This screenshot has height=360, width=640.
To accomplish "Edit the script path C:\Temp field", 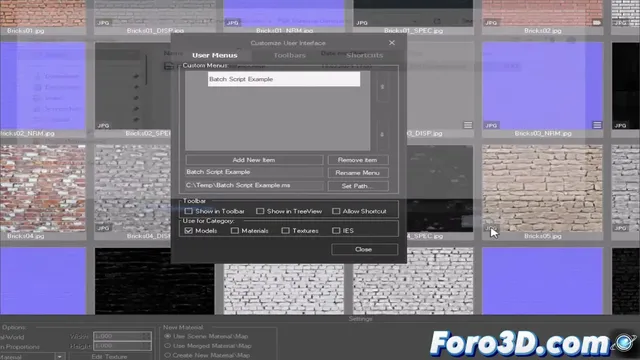I will tap(254, 185).
